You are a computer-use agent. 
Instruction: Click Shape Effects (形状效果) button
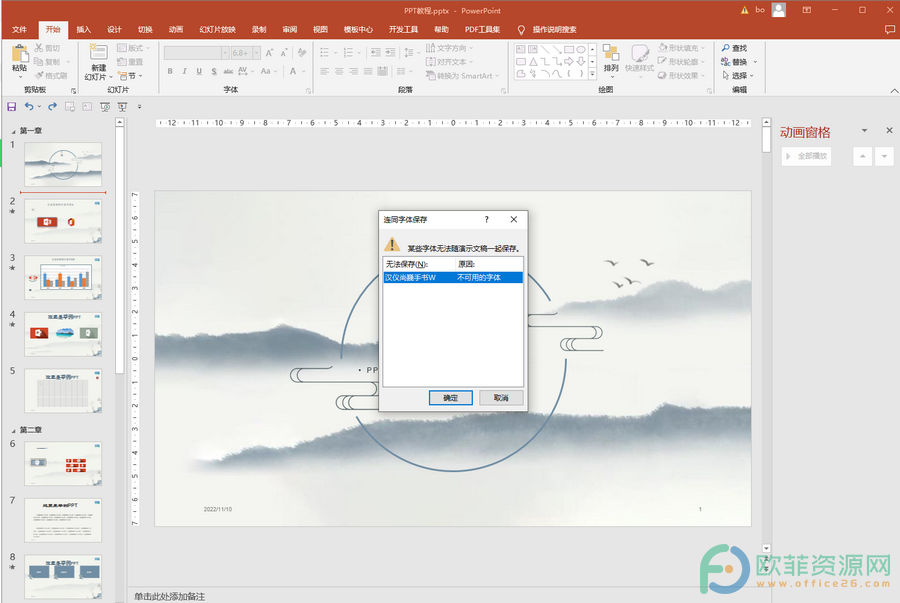682,76
